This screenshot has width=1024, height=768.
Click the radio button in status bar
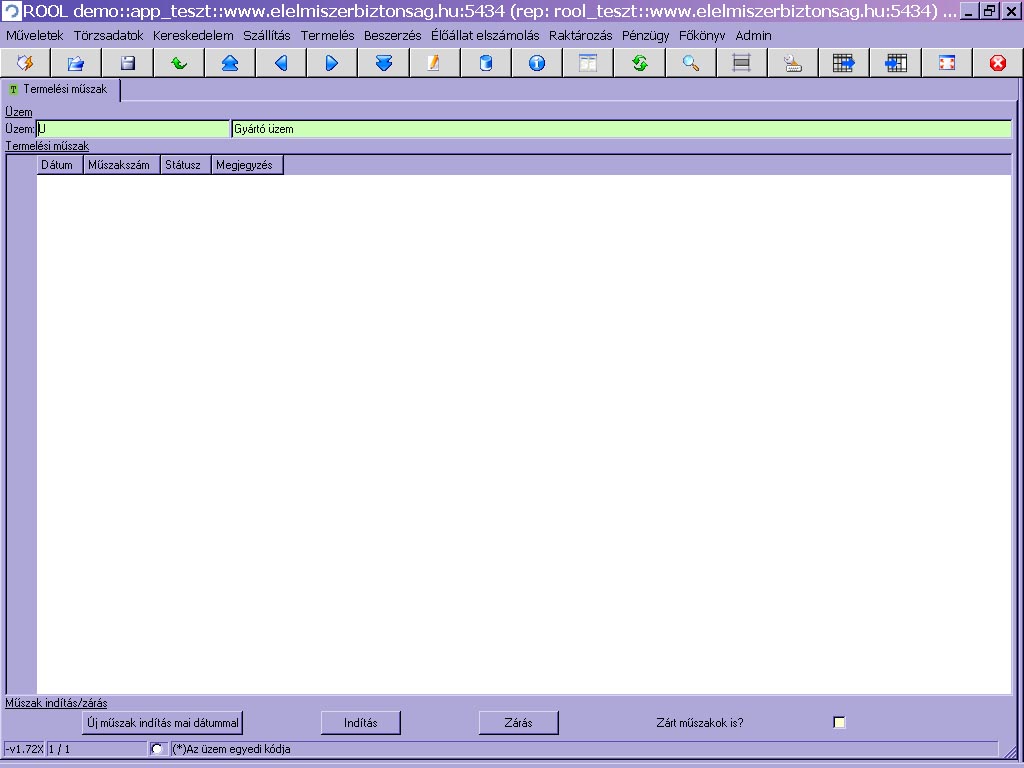[x=157, y=749]
